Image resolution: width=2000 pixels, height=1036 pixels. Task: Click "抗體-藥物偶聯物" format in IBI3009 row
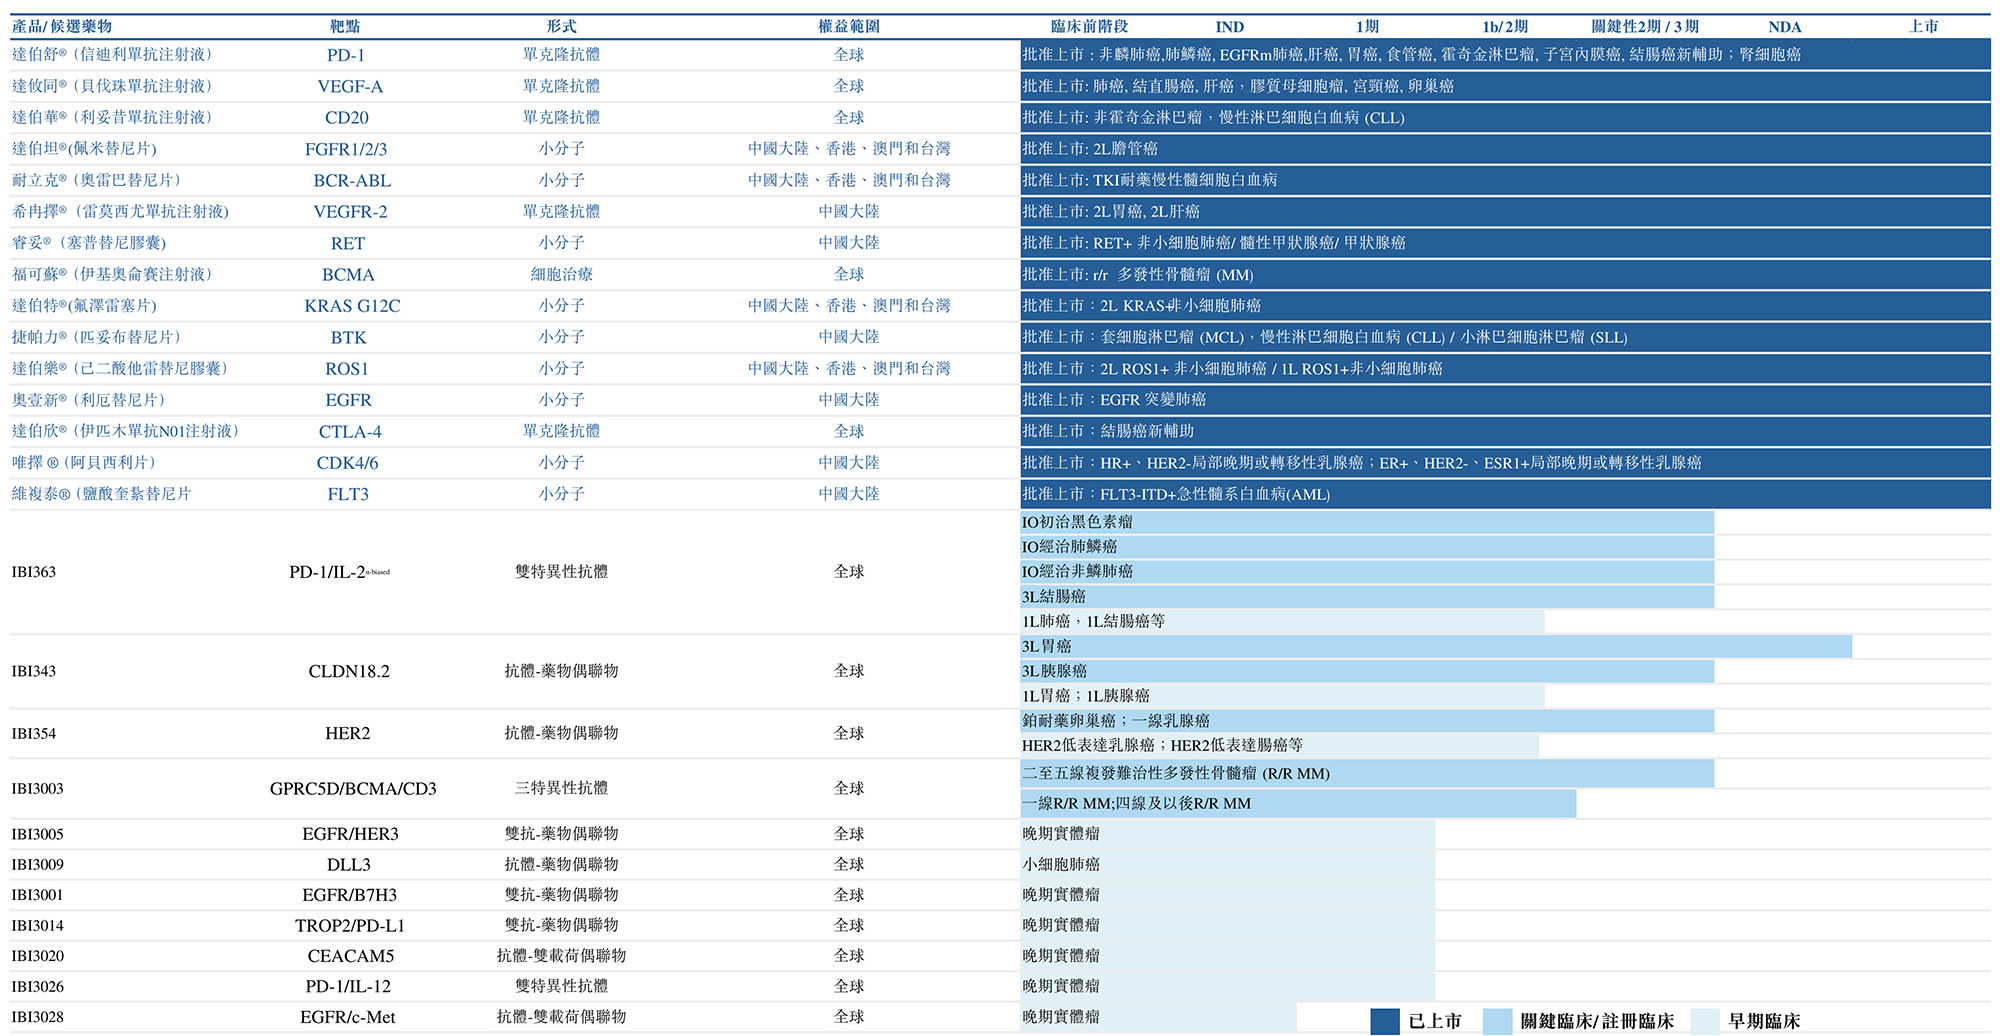tap(562, 864)
